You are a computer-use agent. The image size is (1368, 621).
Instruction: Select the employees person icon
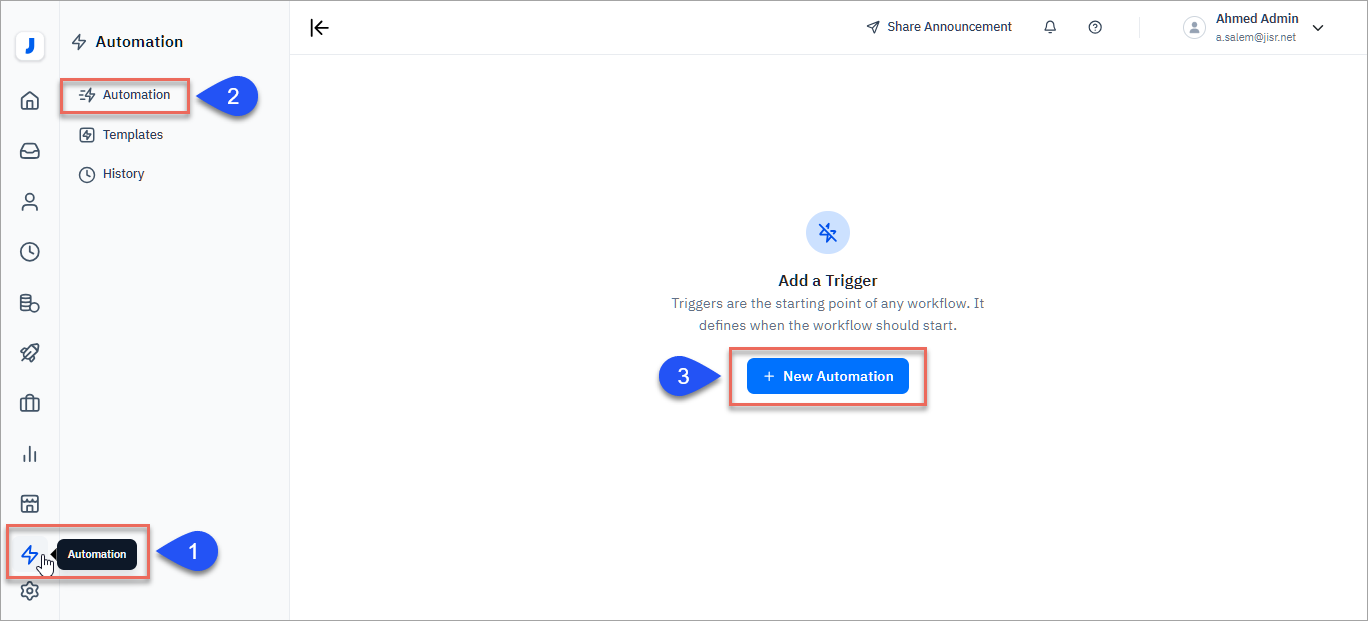point(30,201)
